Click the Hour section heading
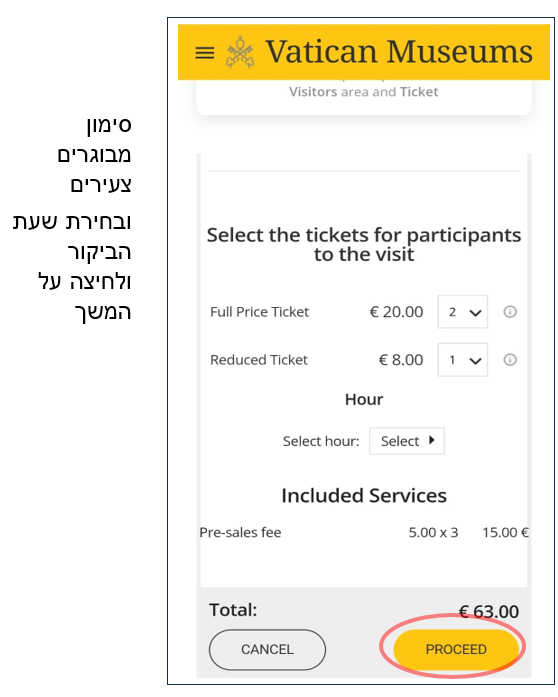The image size is (558, 697). [364, 399]
